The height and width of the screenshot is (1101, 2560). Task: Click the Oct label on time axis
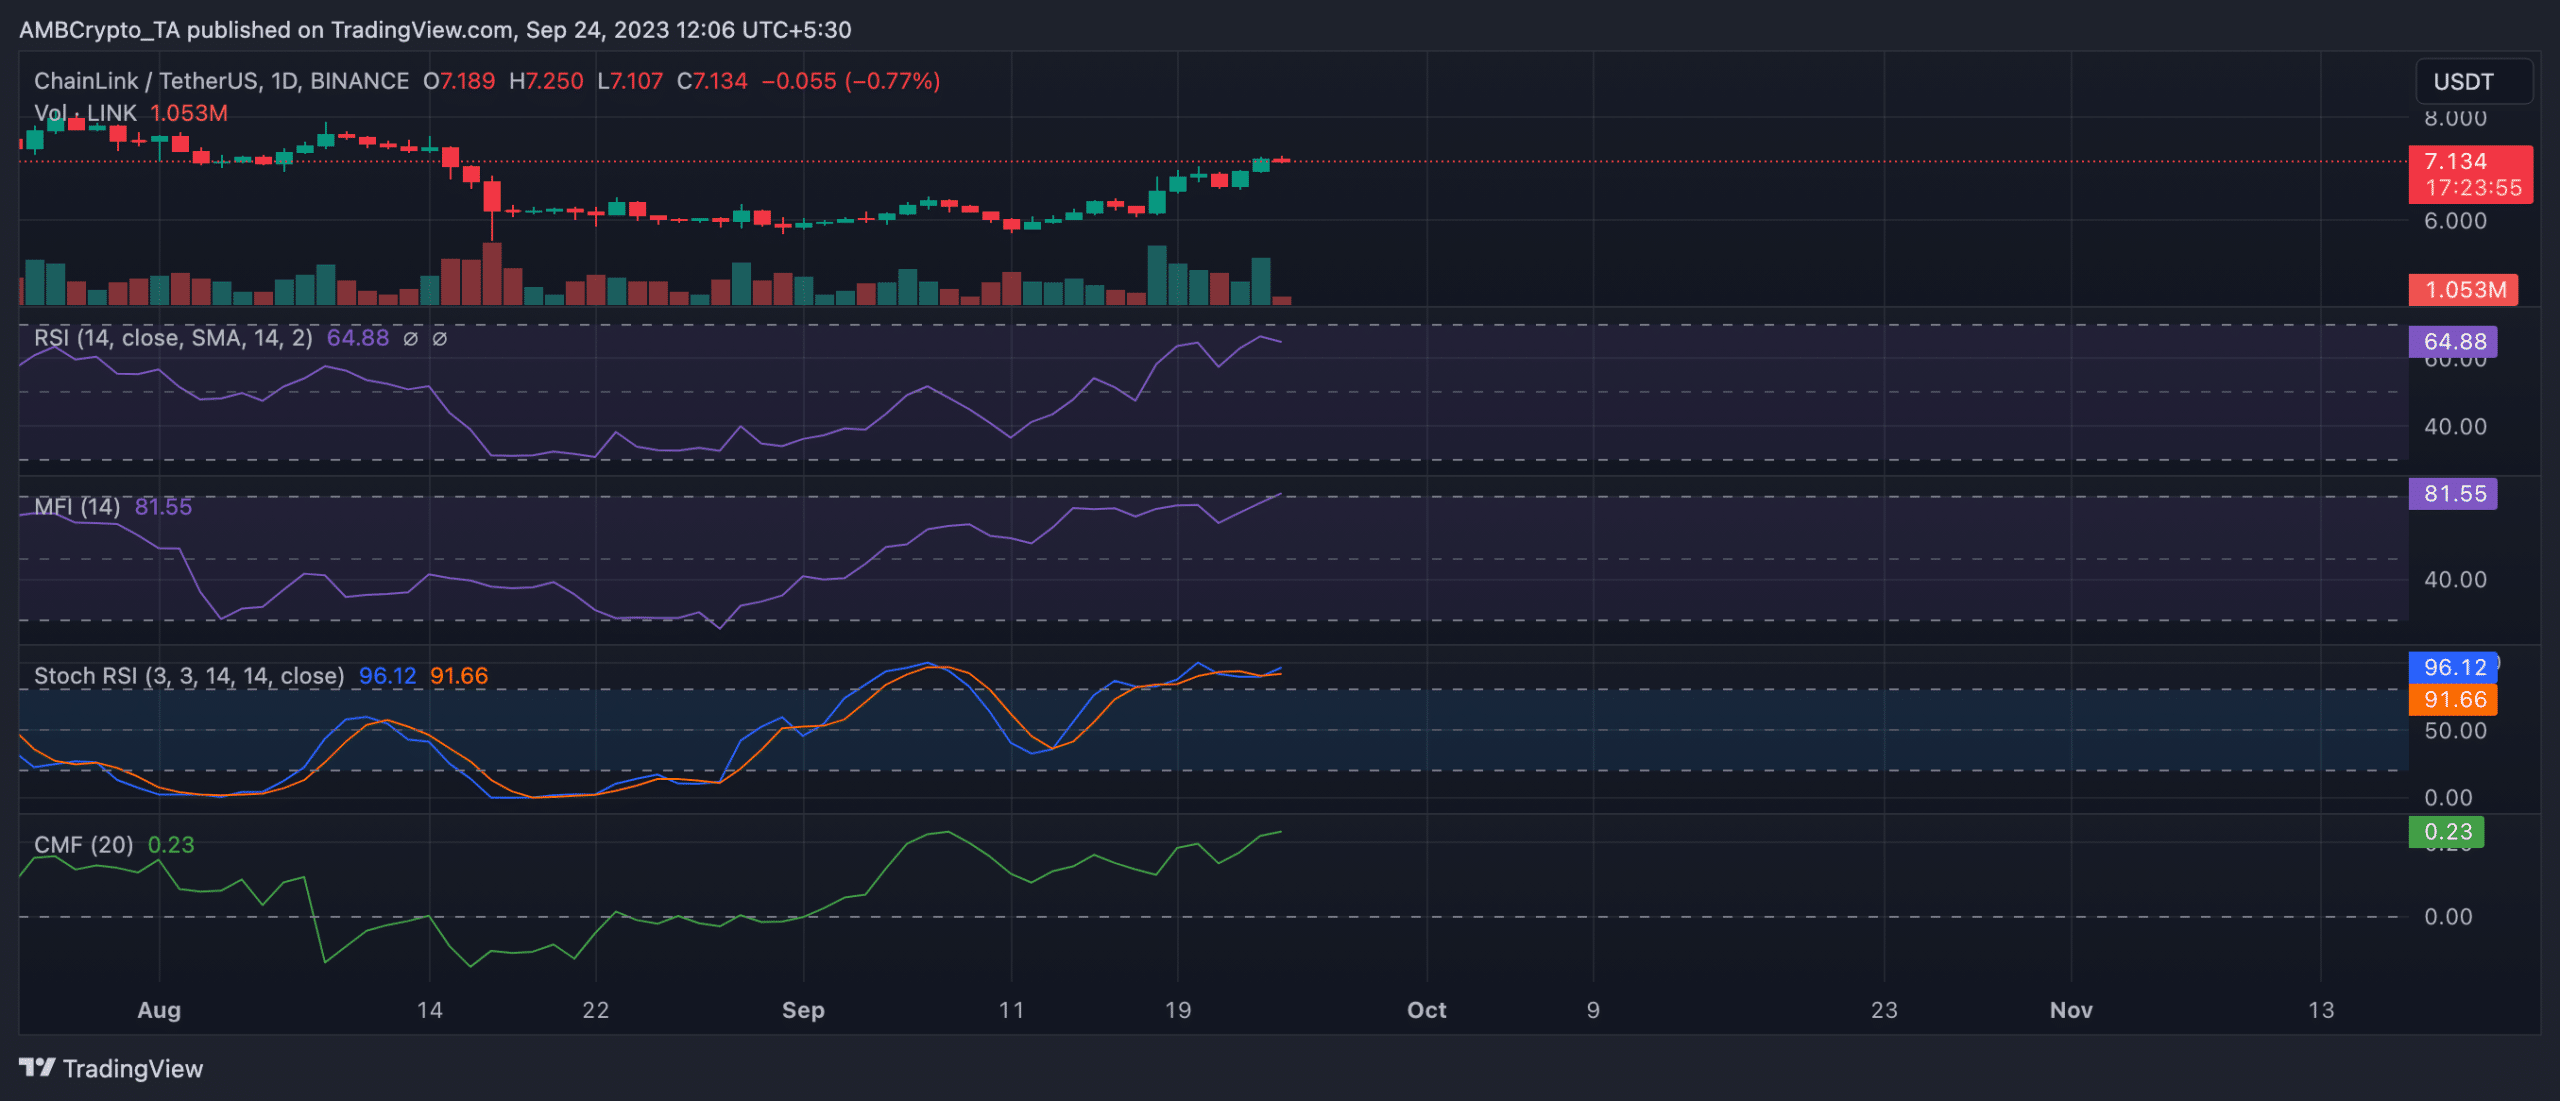click(x=1426, y=1010)
